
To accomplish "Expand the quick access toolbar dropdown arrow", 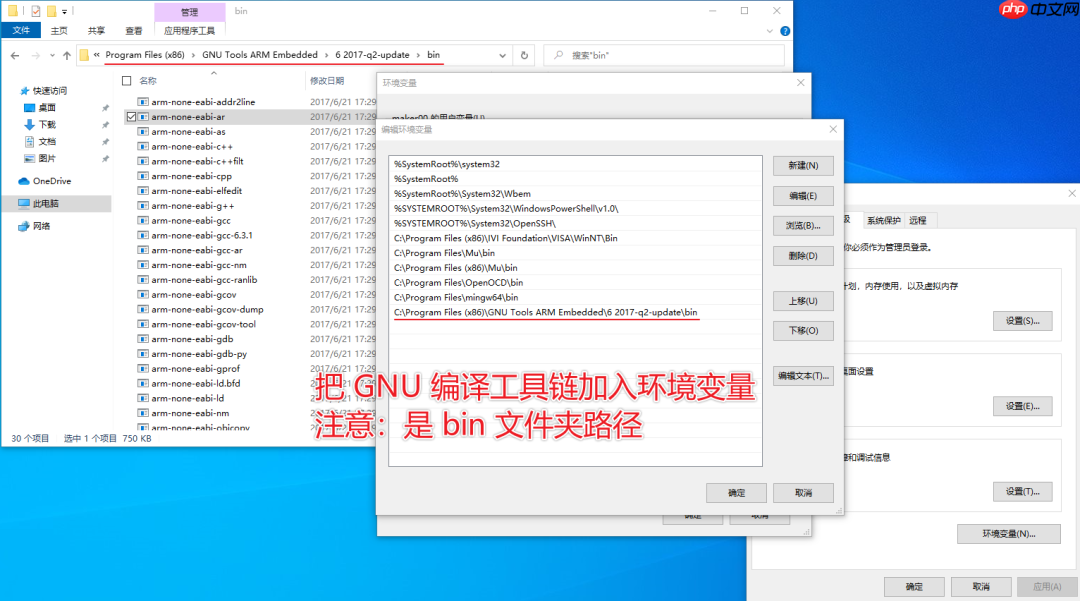I will coord(63,10).
